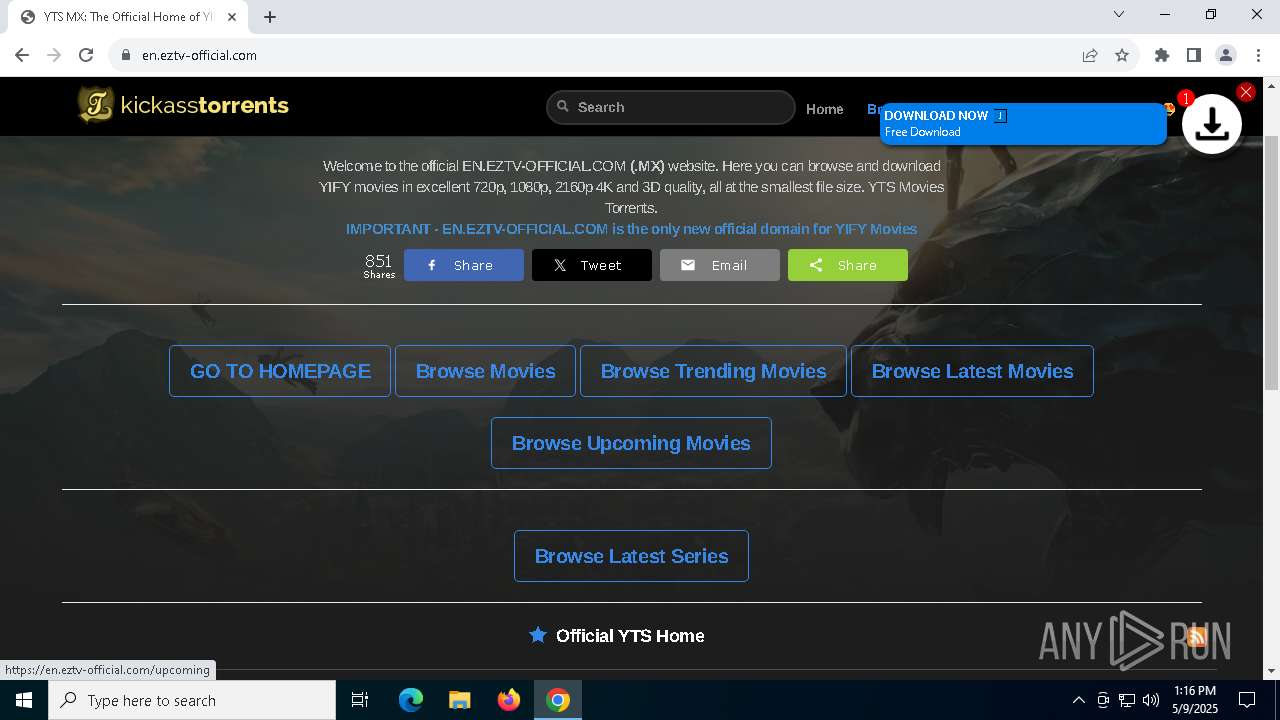Screen dimensions: 1280x720
Task: Click the RSS feed icon
Action: (1197, 636)
